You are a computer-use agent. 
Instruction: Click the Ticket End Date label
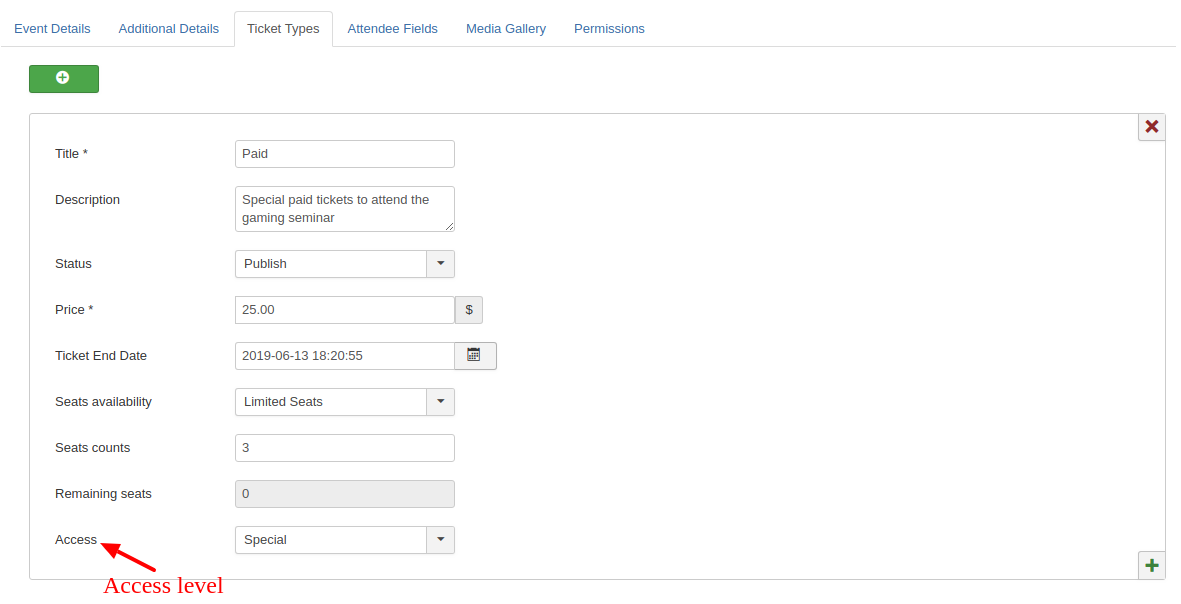[101, 355]
